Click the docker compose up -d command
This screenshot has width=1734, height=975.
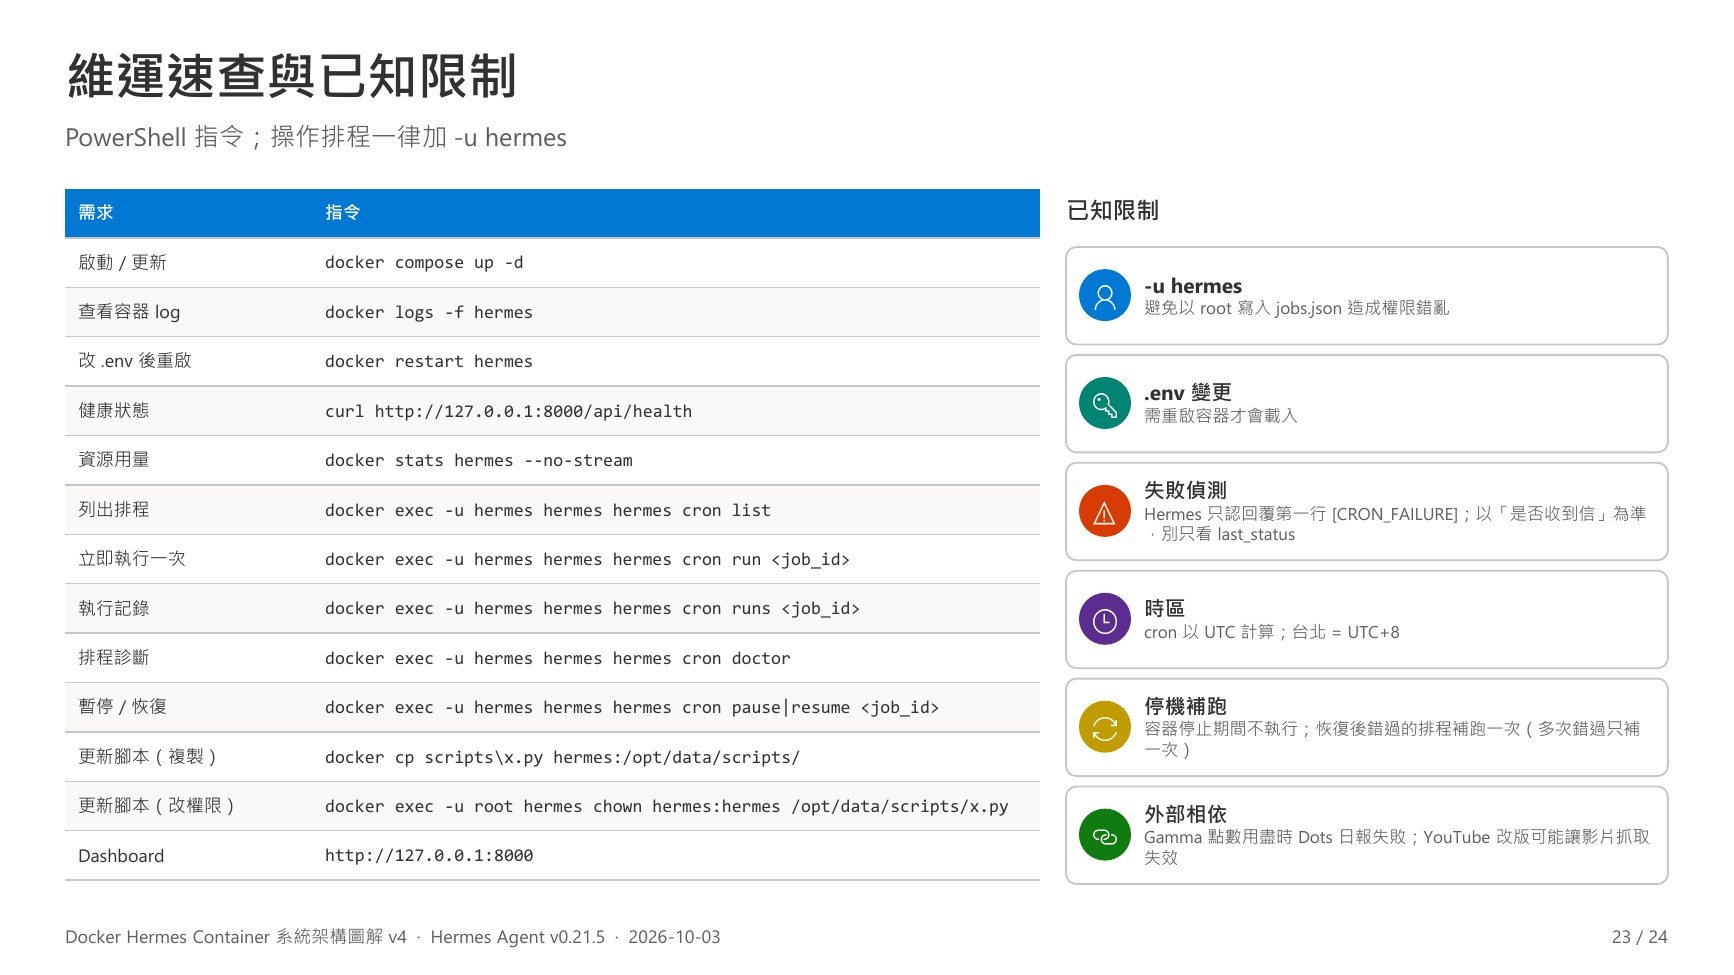coord(424,263)
